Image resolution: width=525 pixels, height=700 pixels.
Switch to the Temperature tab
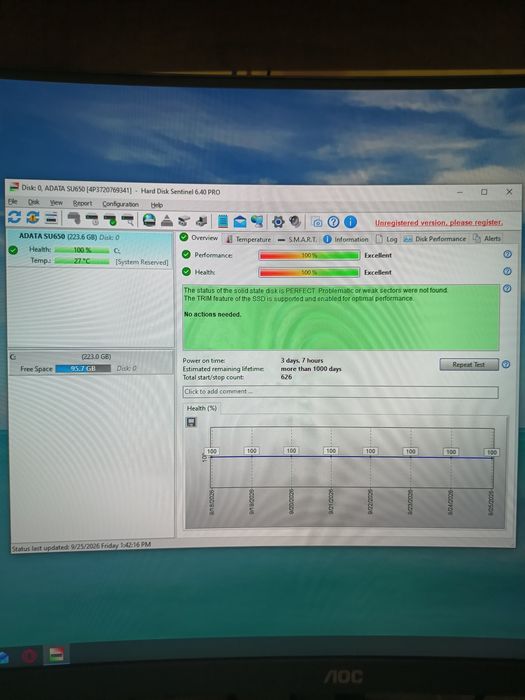[249, 239]
